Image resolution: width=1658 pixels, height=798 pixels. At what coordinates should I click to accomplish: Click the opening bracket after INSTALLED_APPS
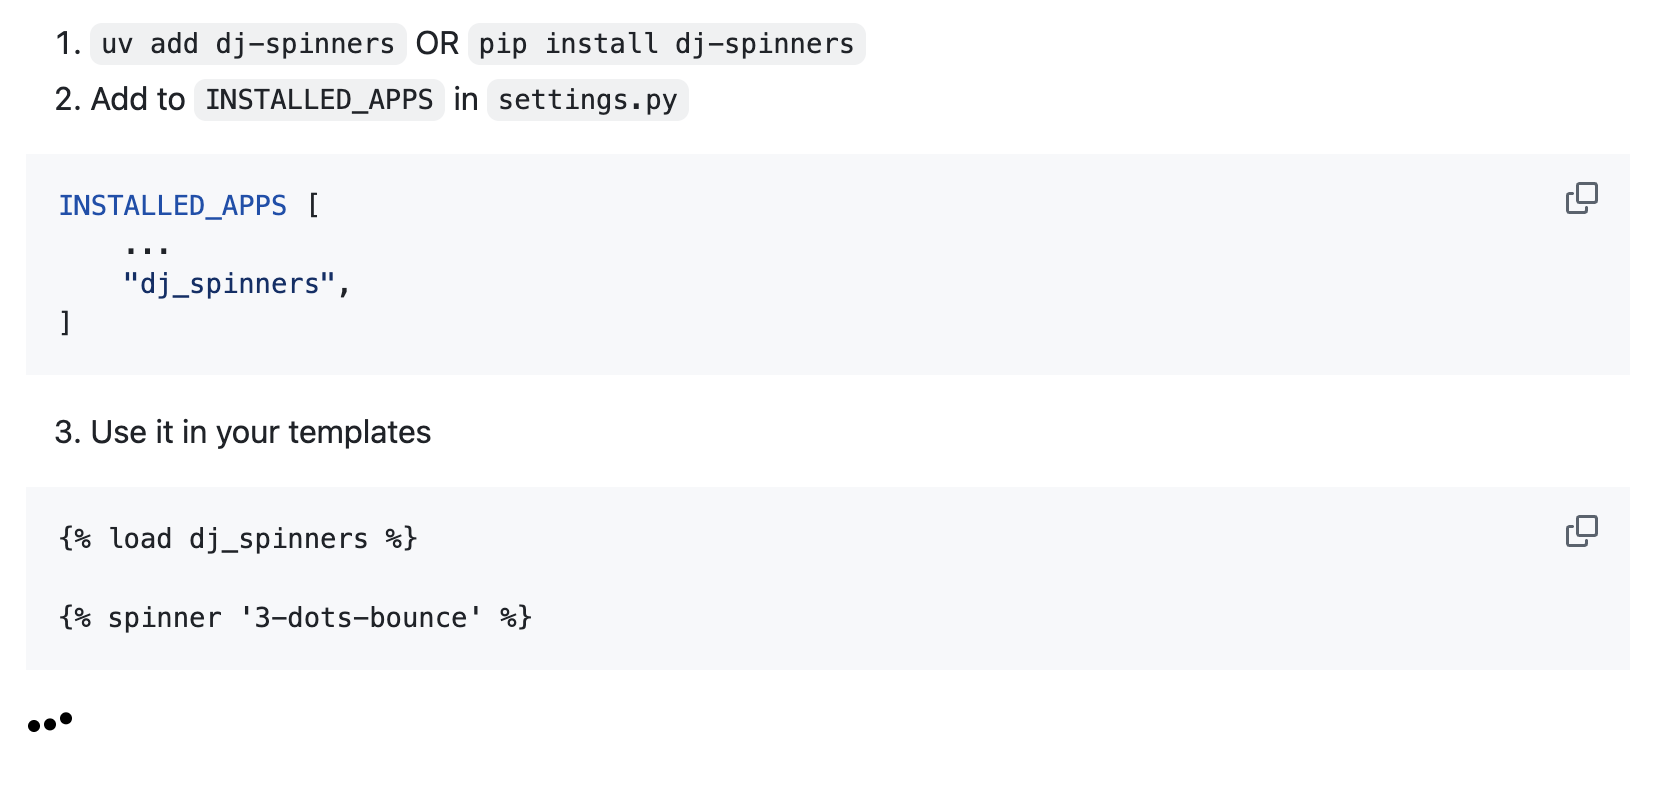313,205
